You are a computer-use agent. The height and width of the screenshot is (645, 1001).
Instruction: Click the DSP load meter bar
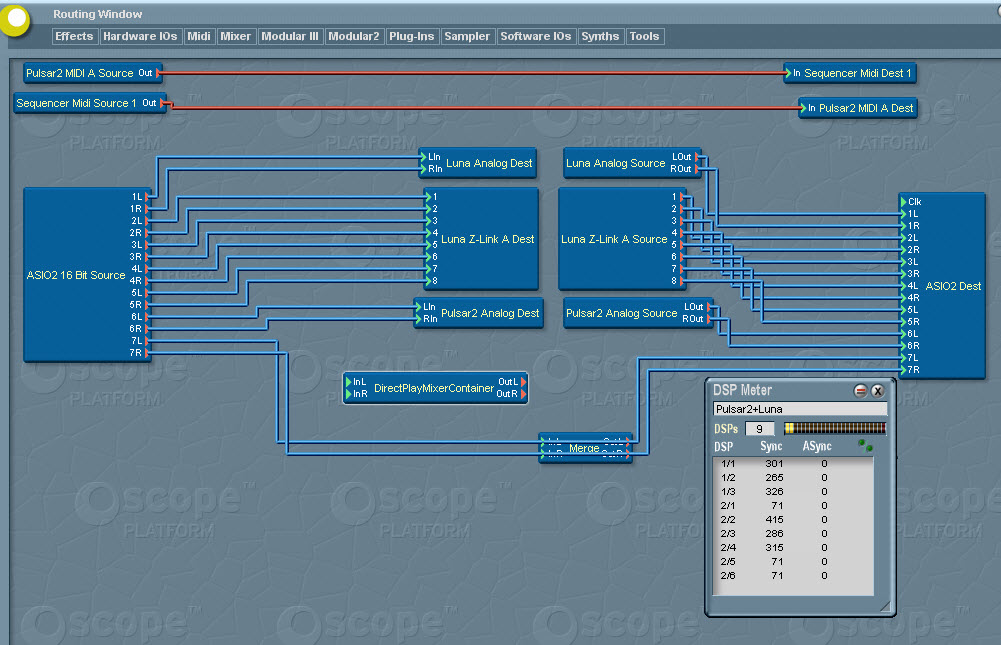click(835, 428)
